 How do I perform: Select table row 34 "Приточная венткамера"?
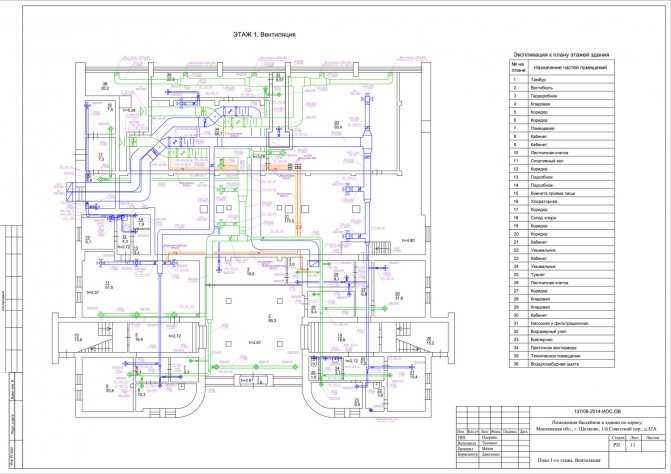pos(561,348)
